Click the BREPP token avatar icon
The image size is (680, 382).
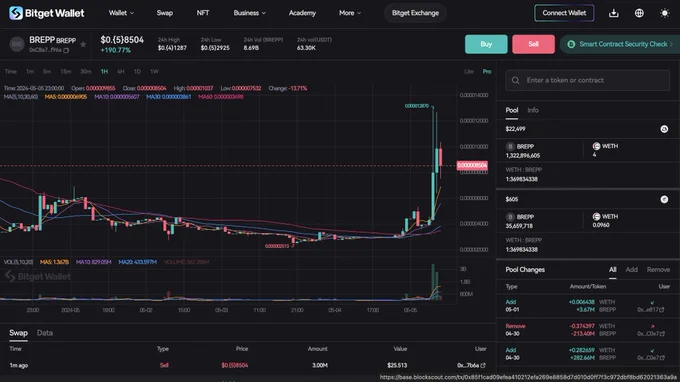pyautogui.click(x=17, y=44)
